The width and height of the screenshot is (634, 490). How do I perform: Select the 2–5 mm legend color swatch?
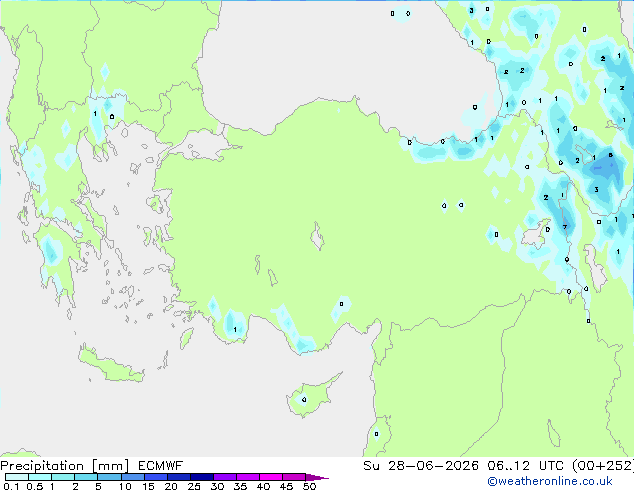click(x=86, y=477)
